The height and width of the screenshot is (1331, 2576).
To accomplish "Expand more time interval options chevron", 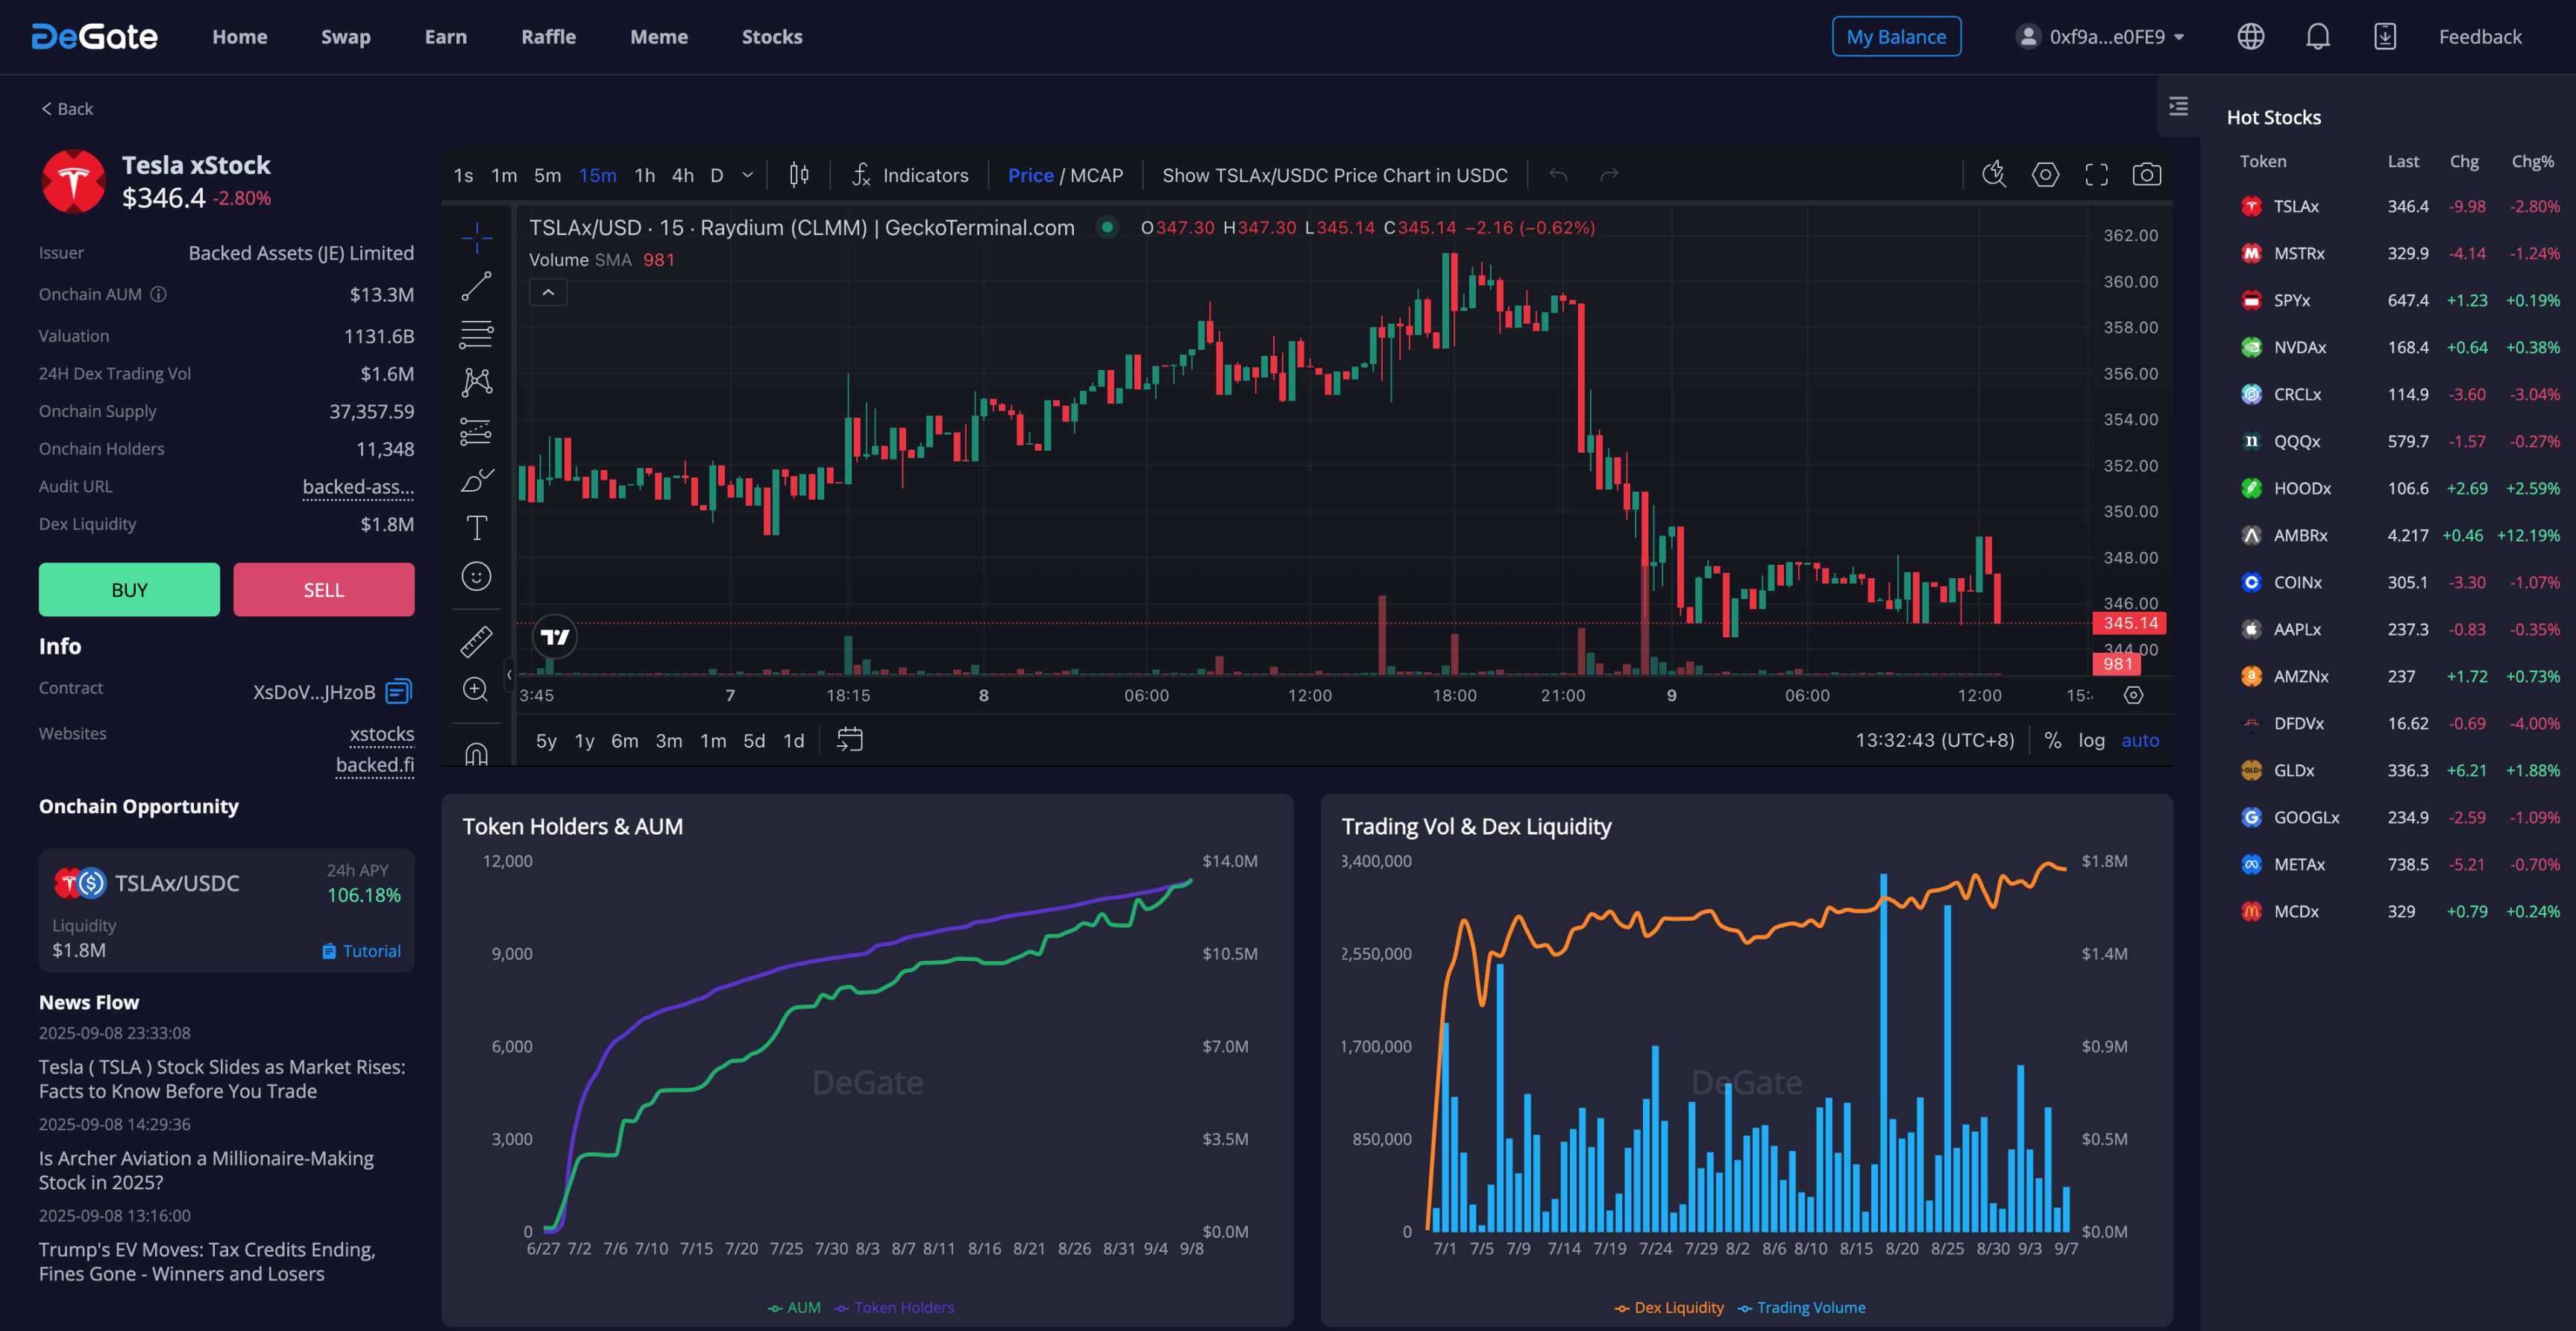I will (747, 175).
